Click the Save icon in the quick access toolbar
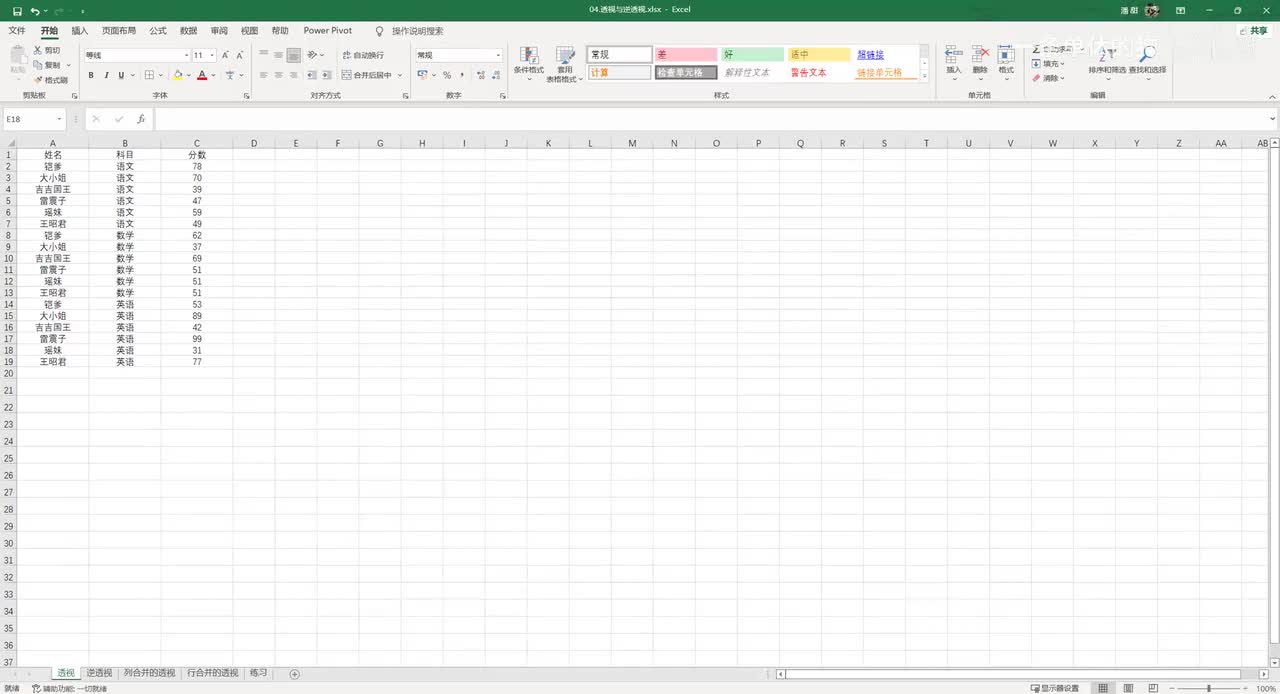Viewport: 1280px width, 694px height. (x=17, y=10)
